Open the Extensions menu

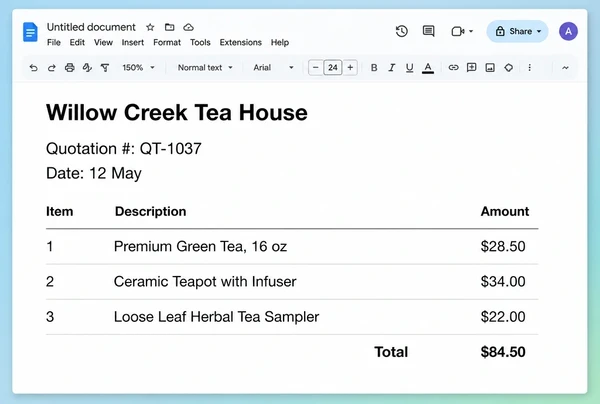(x=240, y=42)
